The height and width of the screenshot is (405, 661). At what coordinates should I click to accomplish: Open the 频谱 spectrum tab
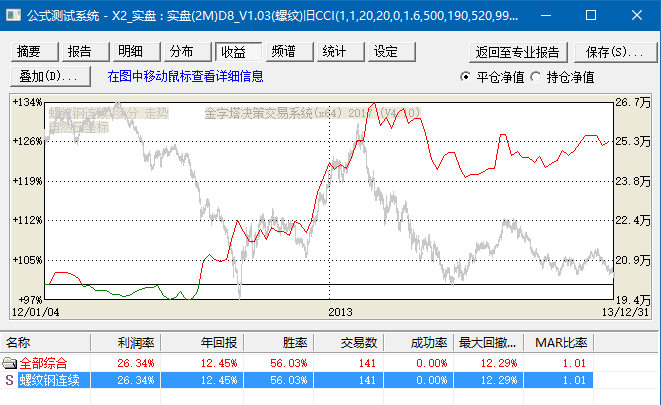[290, 52]
